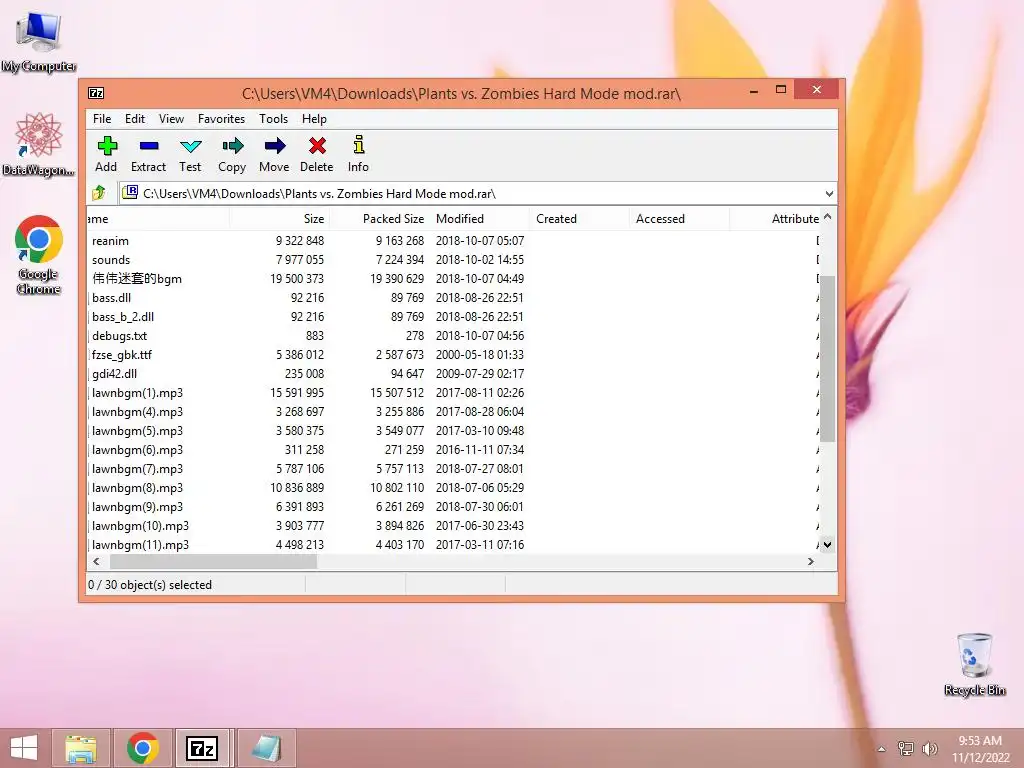The height and width of the screenshot is (768, 1024).
Task: Select the 伟伟迷套的bgm folder
Action: (x=453, y=279)
